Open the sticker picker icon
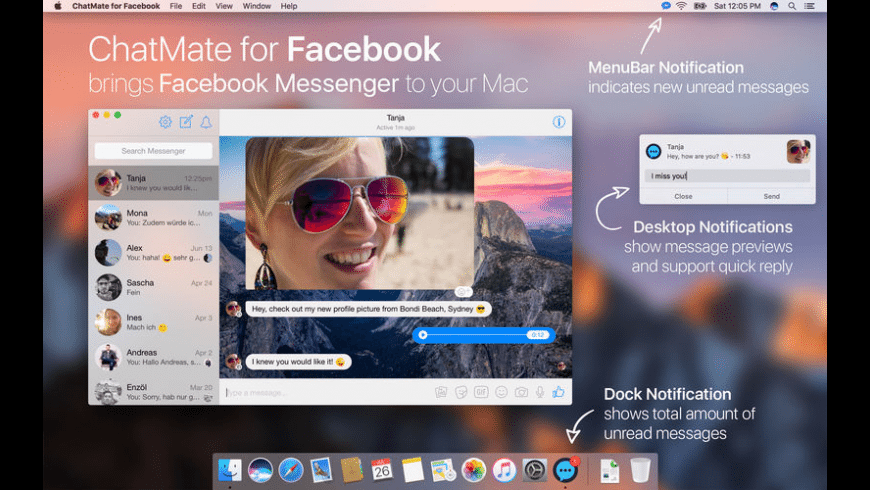The image size is (870, 490). tap(461, 392)
